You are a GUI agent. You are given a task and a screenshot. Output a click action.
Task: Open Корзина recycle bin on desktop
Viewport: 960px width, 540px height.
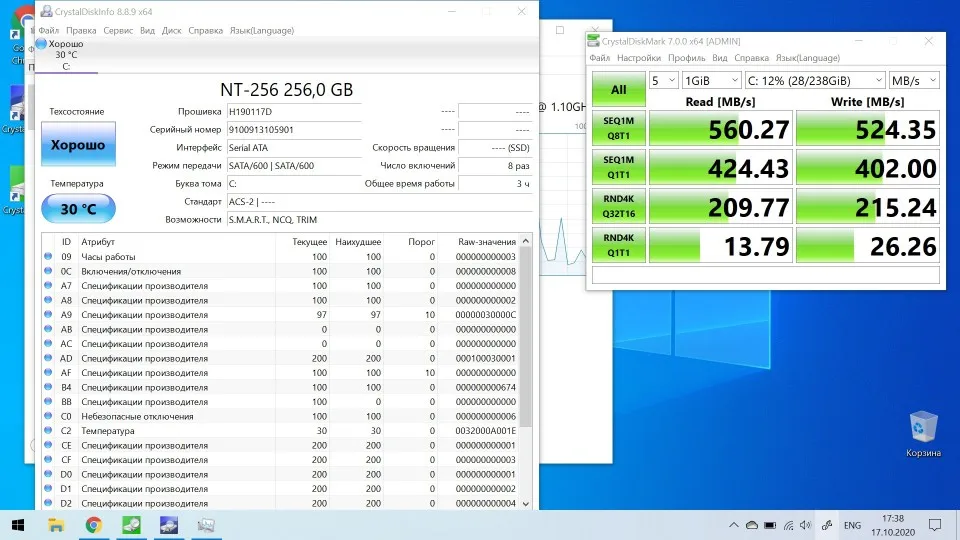(923, 435)
